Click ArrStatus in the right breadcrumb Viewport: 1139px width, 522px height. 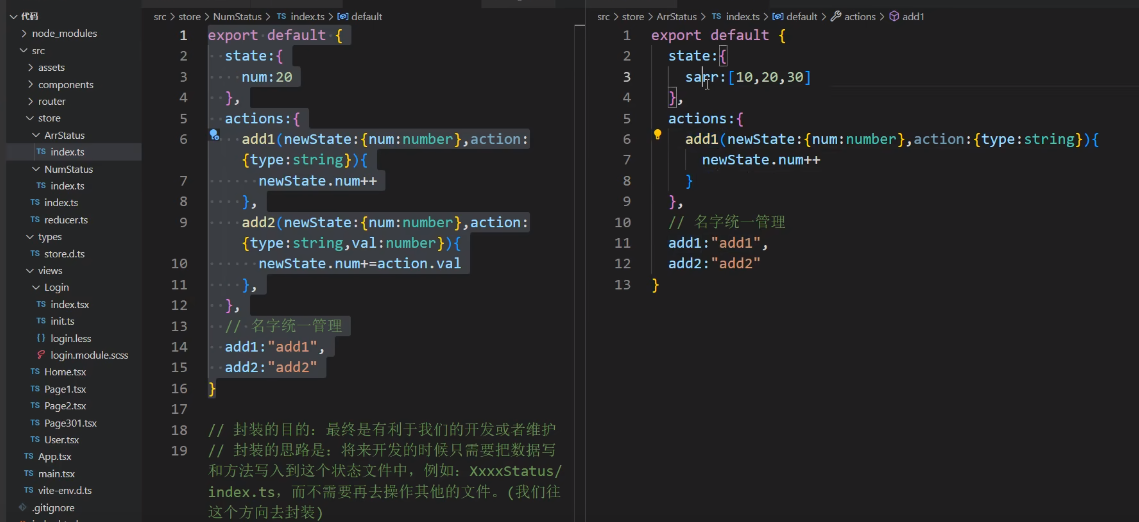click(676, 16)
